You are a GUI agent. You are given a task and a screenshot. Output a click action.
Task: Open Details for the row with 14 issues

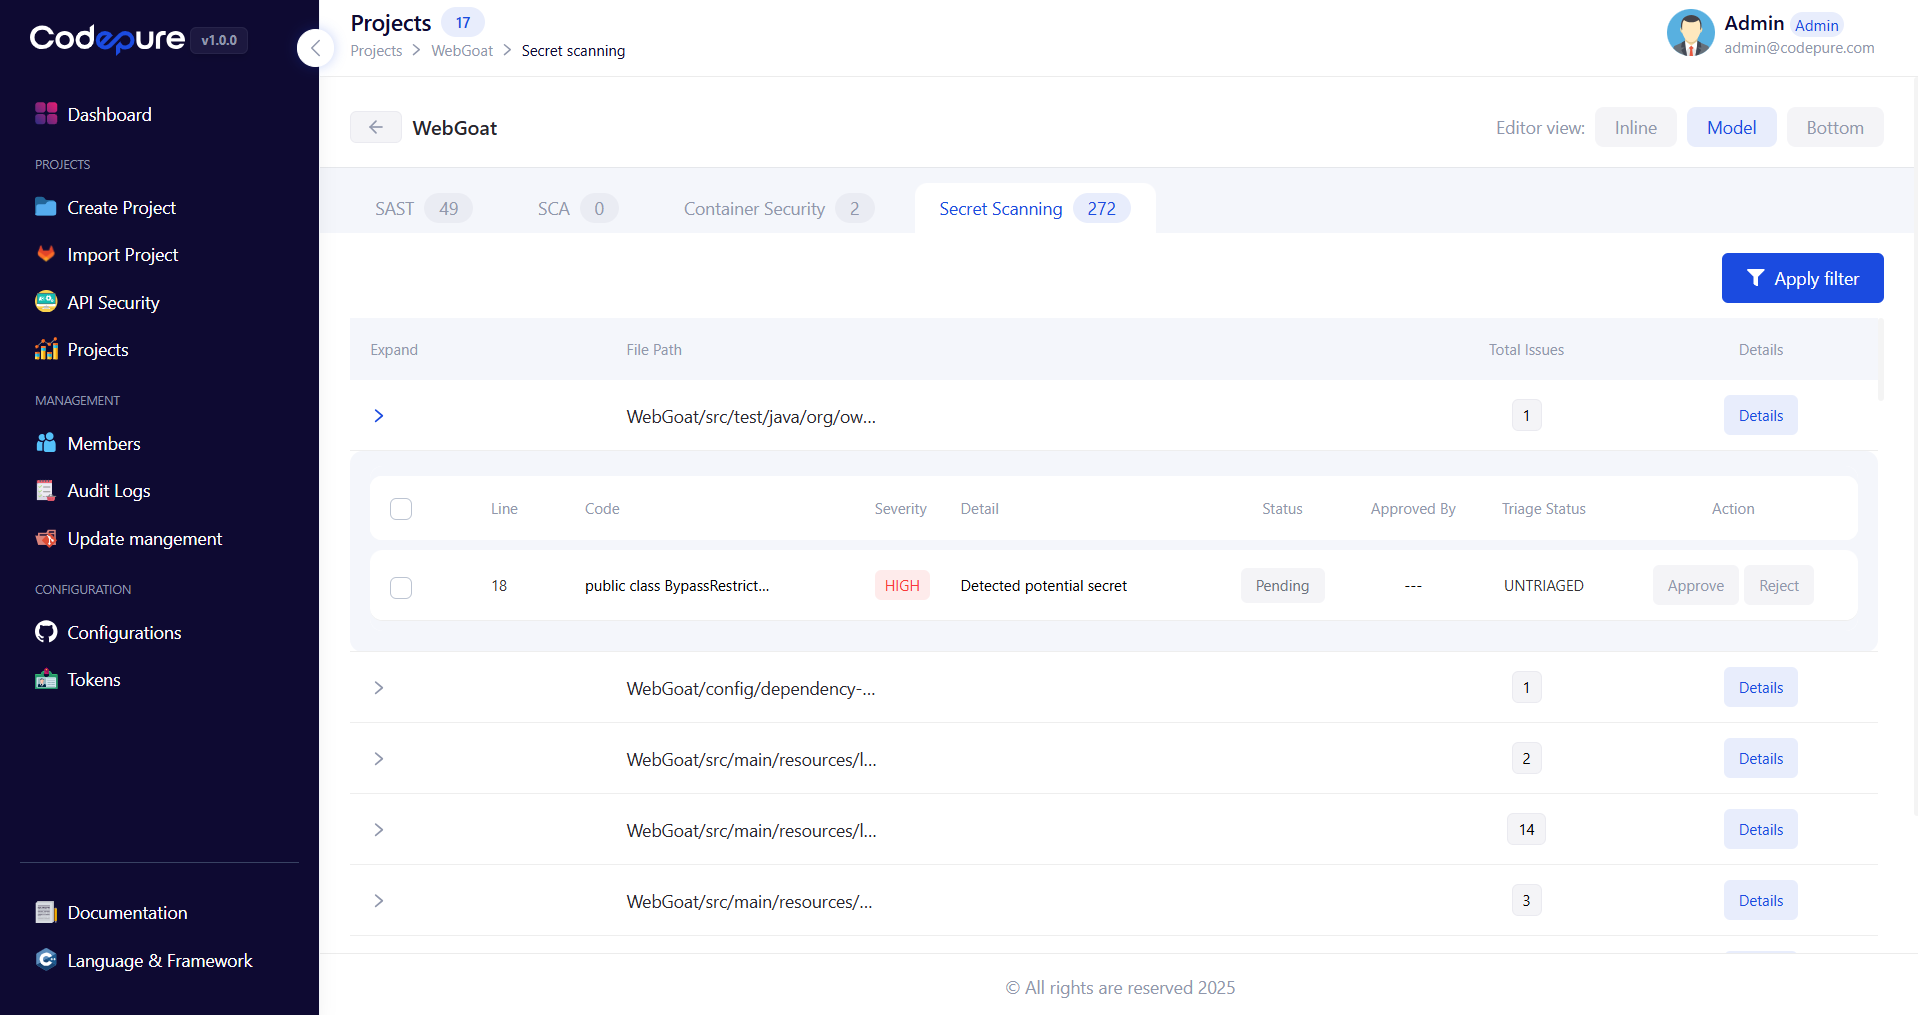click(x=1760, y=829)
